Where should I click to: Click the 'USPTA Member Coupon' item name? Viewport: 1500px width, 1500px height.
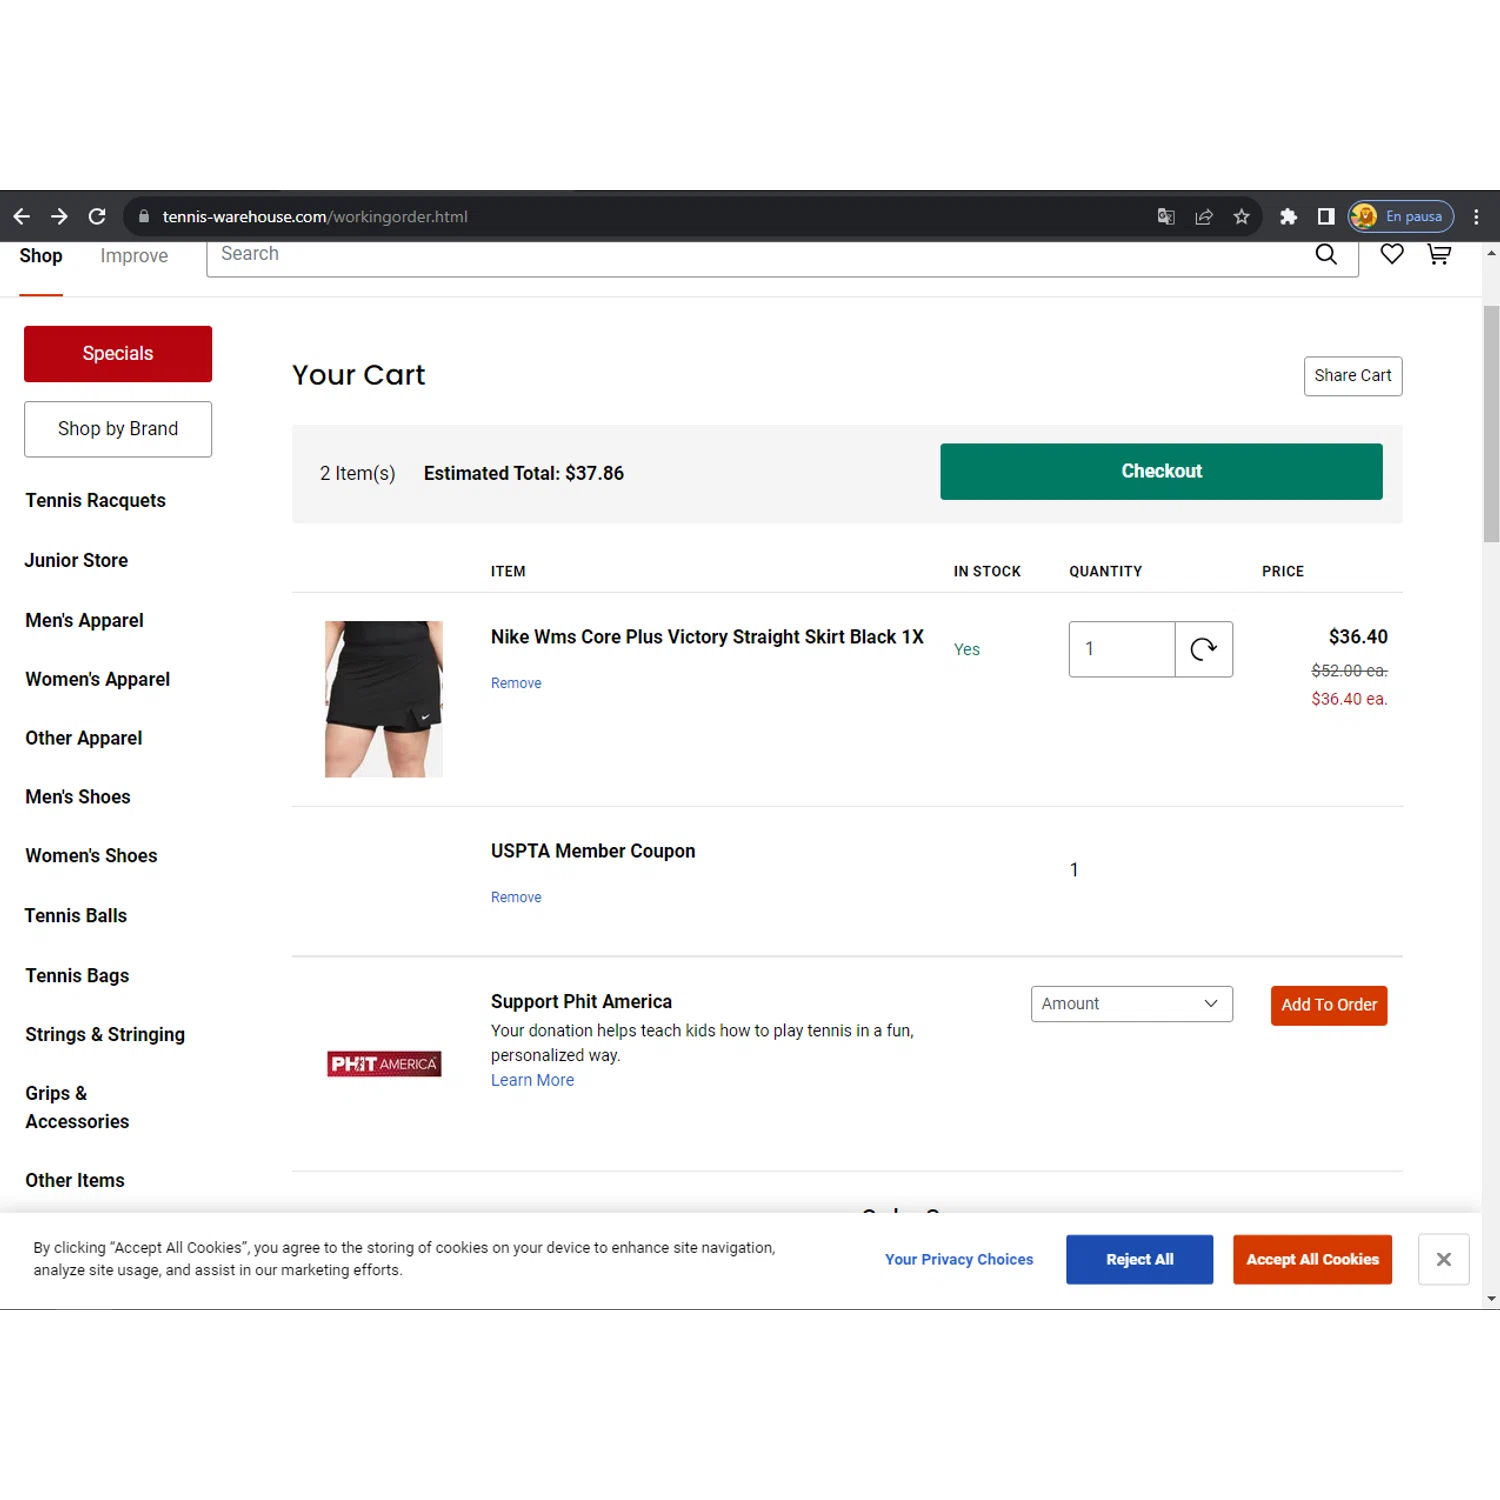pyautogui.click(x=593, y=851)
